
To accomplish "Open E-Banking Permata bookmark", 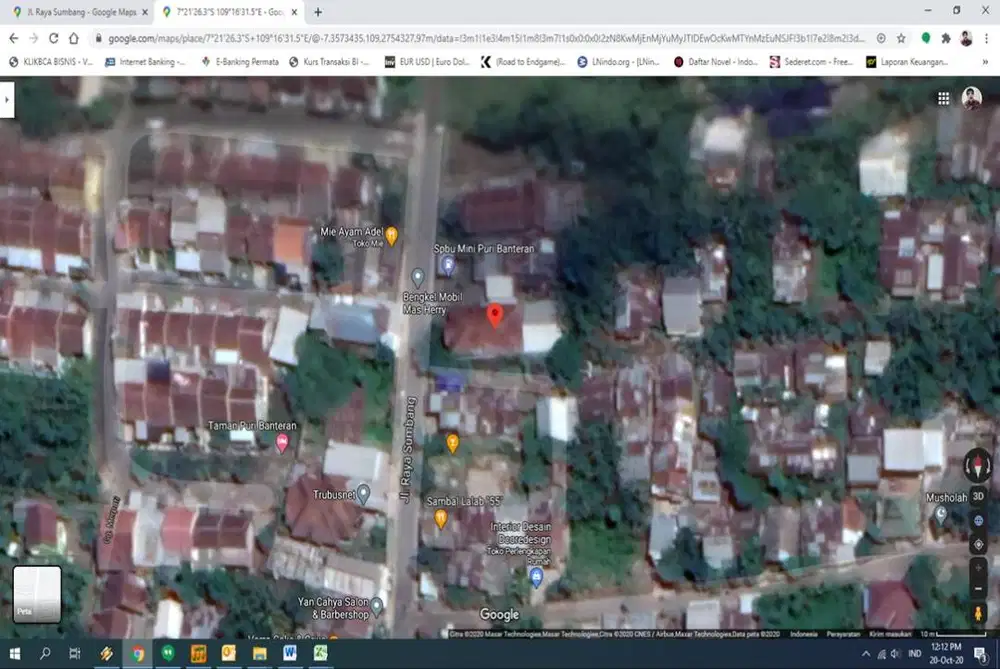I will [x=240, y=62].
